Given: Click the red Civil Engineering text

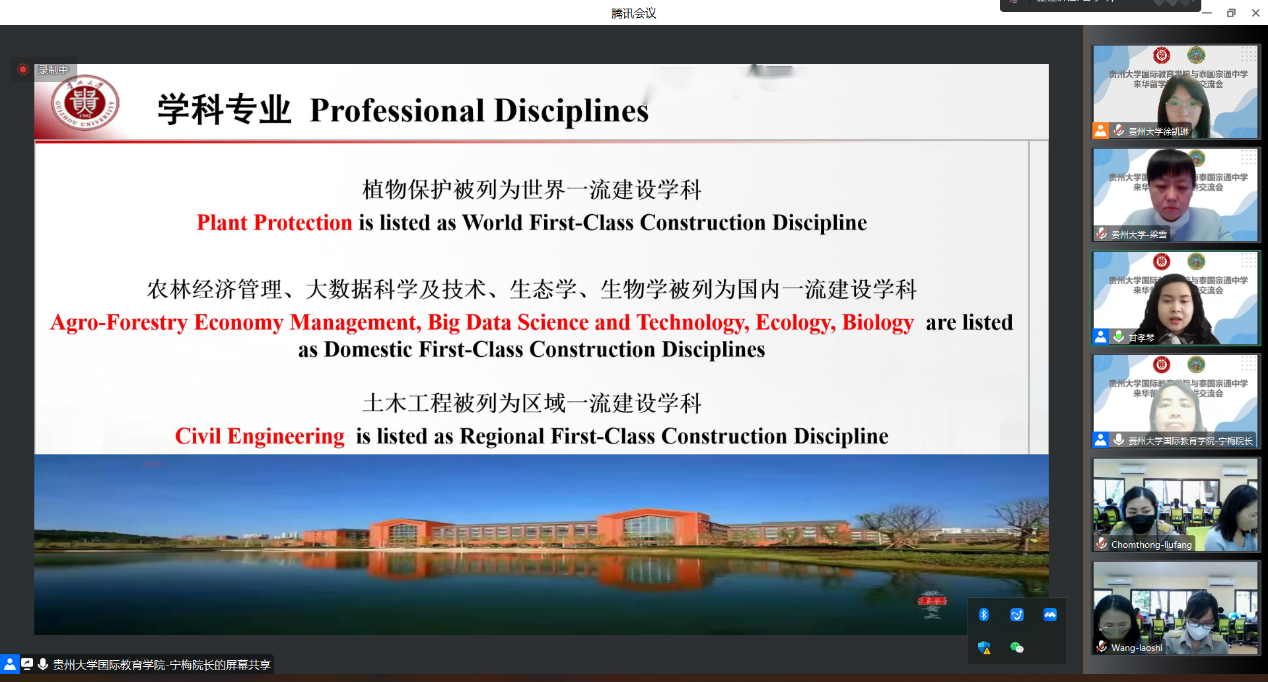Looking at the screenshot, I should 260,436.
